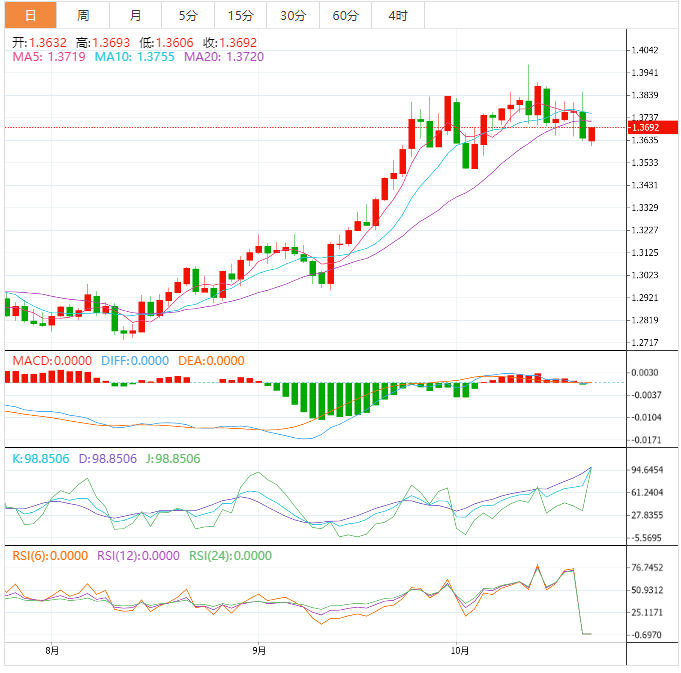Click the red 1.3692 current price label
Image resolution: width=681 pixels, height=673 pixels.
point(653,128)
